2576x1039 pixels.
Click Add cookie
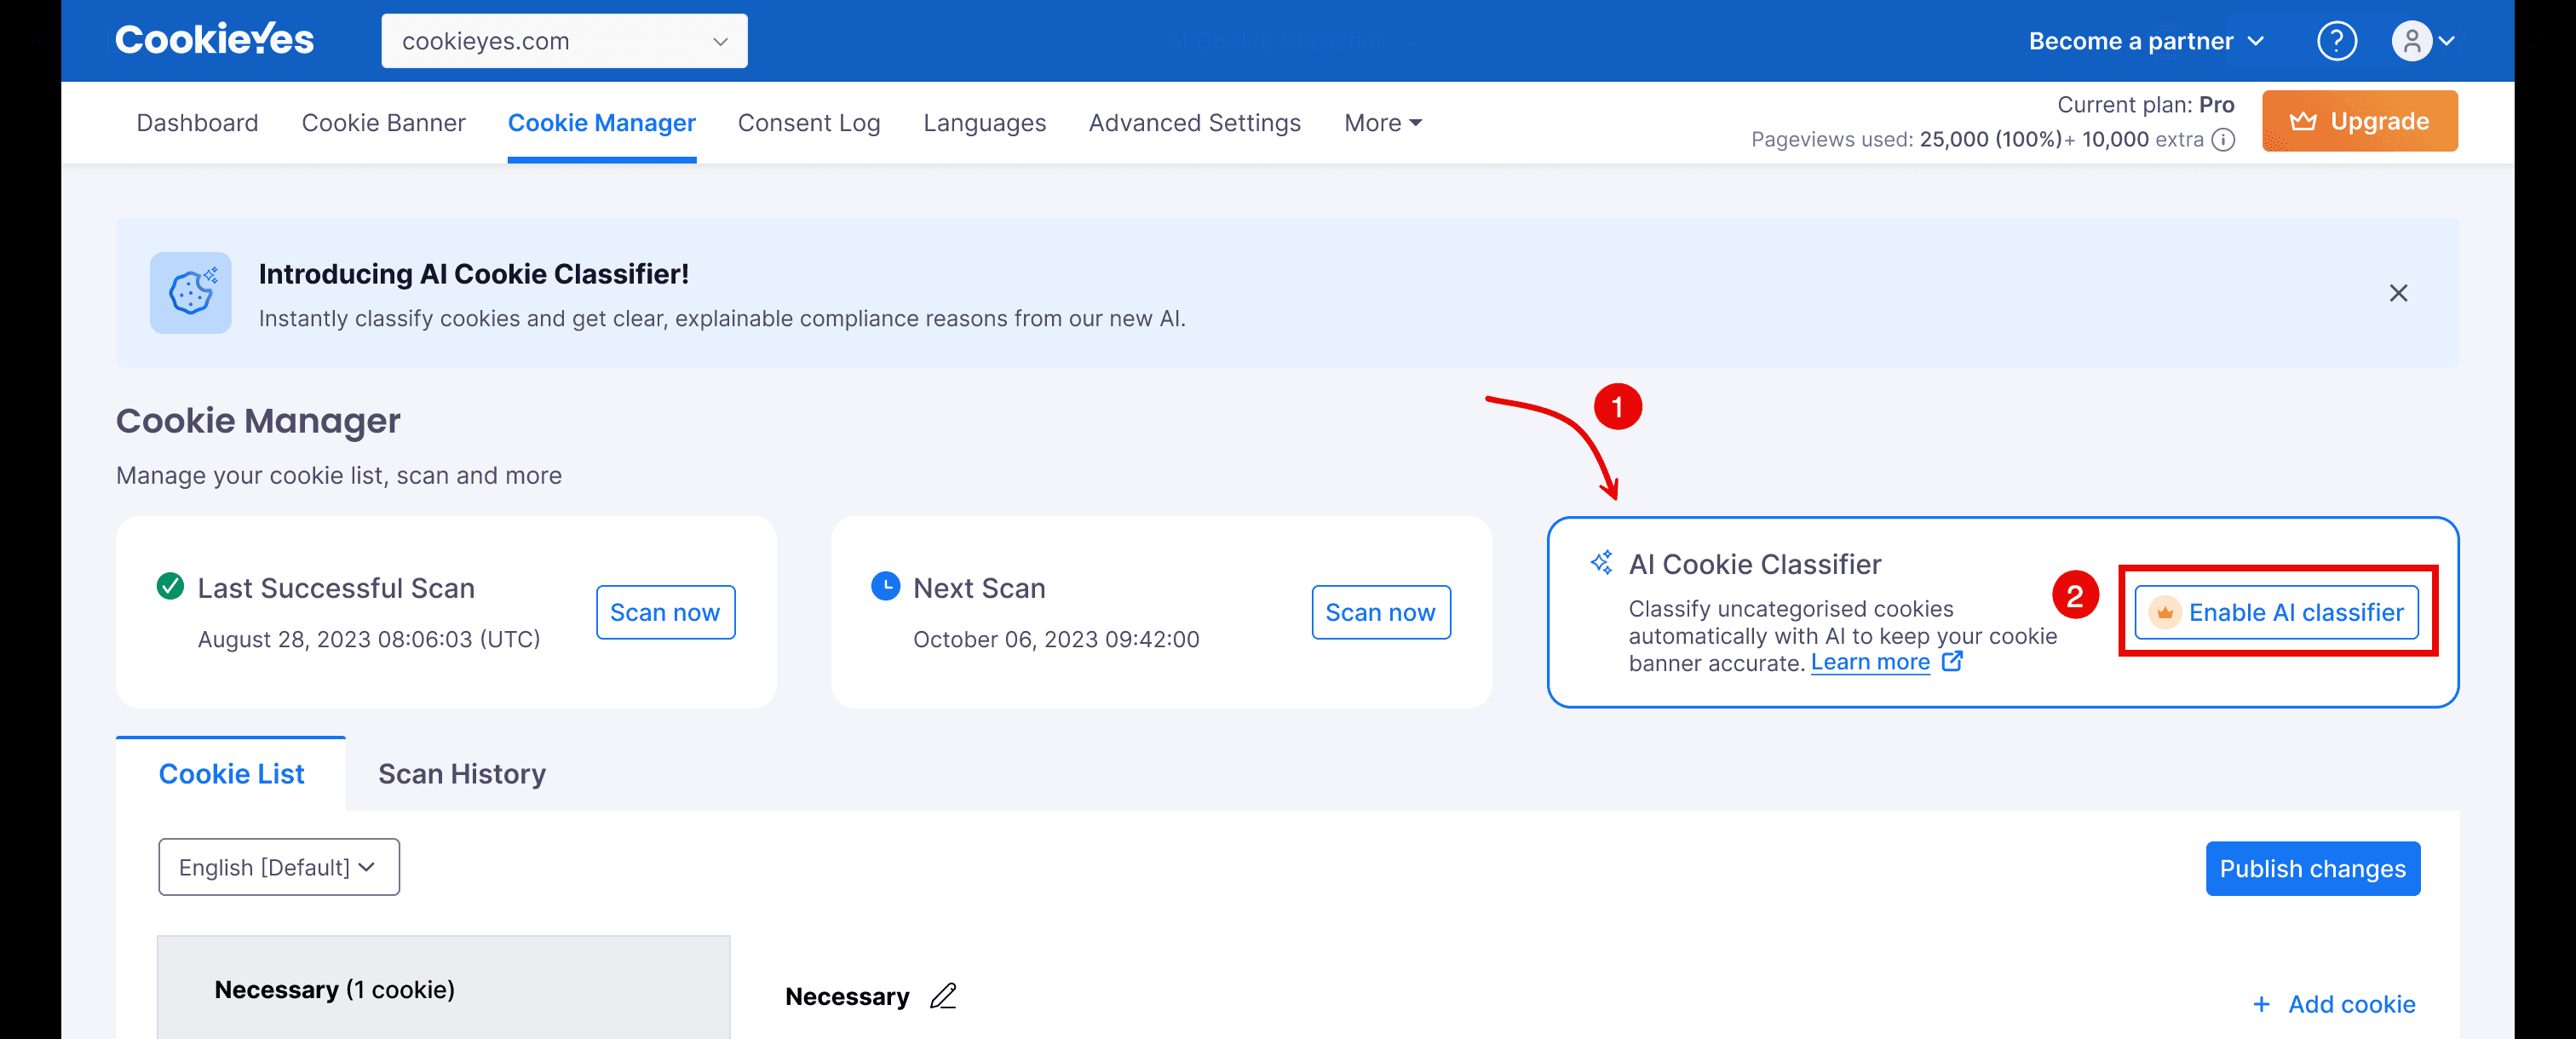2334,1004
